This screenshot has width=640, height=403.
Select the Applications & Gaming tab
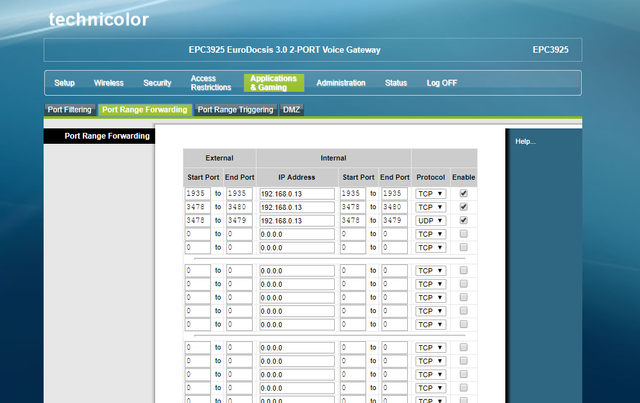[x=274, y=83]
